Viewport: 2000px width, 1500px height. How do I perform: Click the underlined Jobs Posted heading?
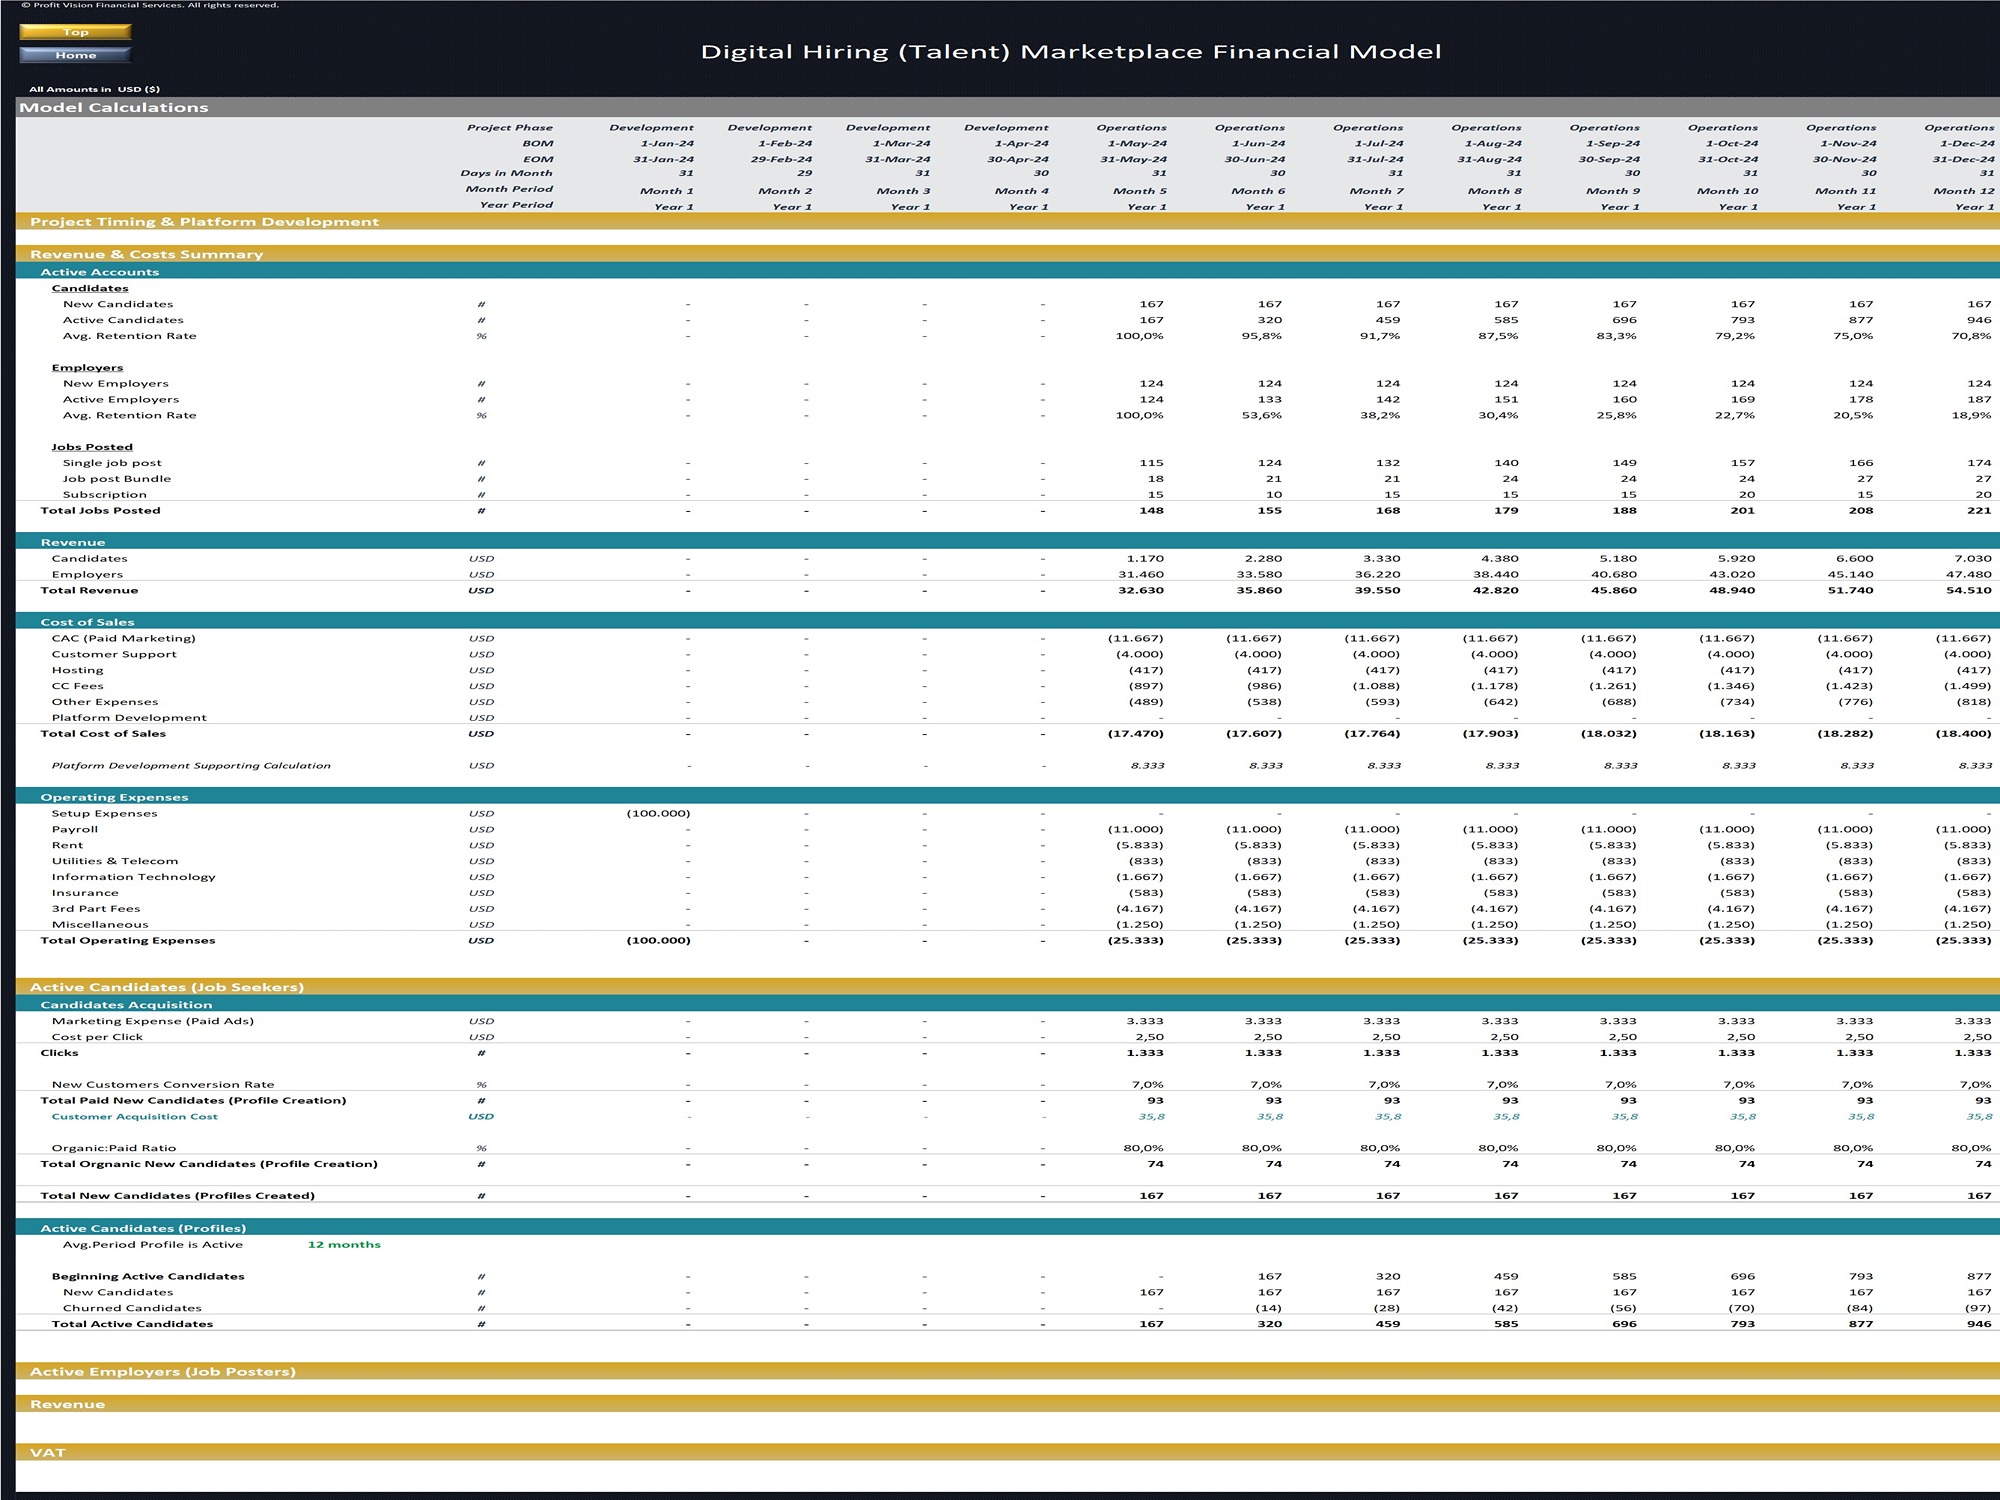tap(92, 447)
